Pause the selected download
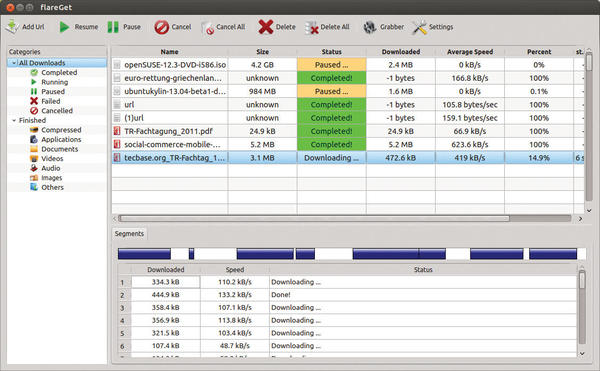The height and width of the screenshot is (371, 600). pyautogui.click(x=113, y=27)
